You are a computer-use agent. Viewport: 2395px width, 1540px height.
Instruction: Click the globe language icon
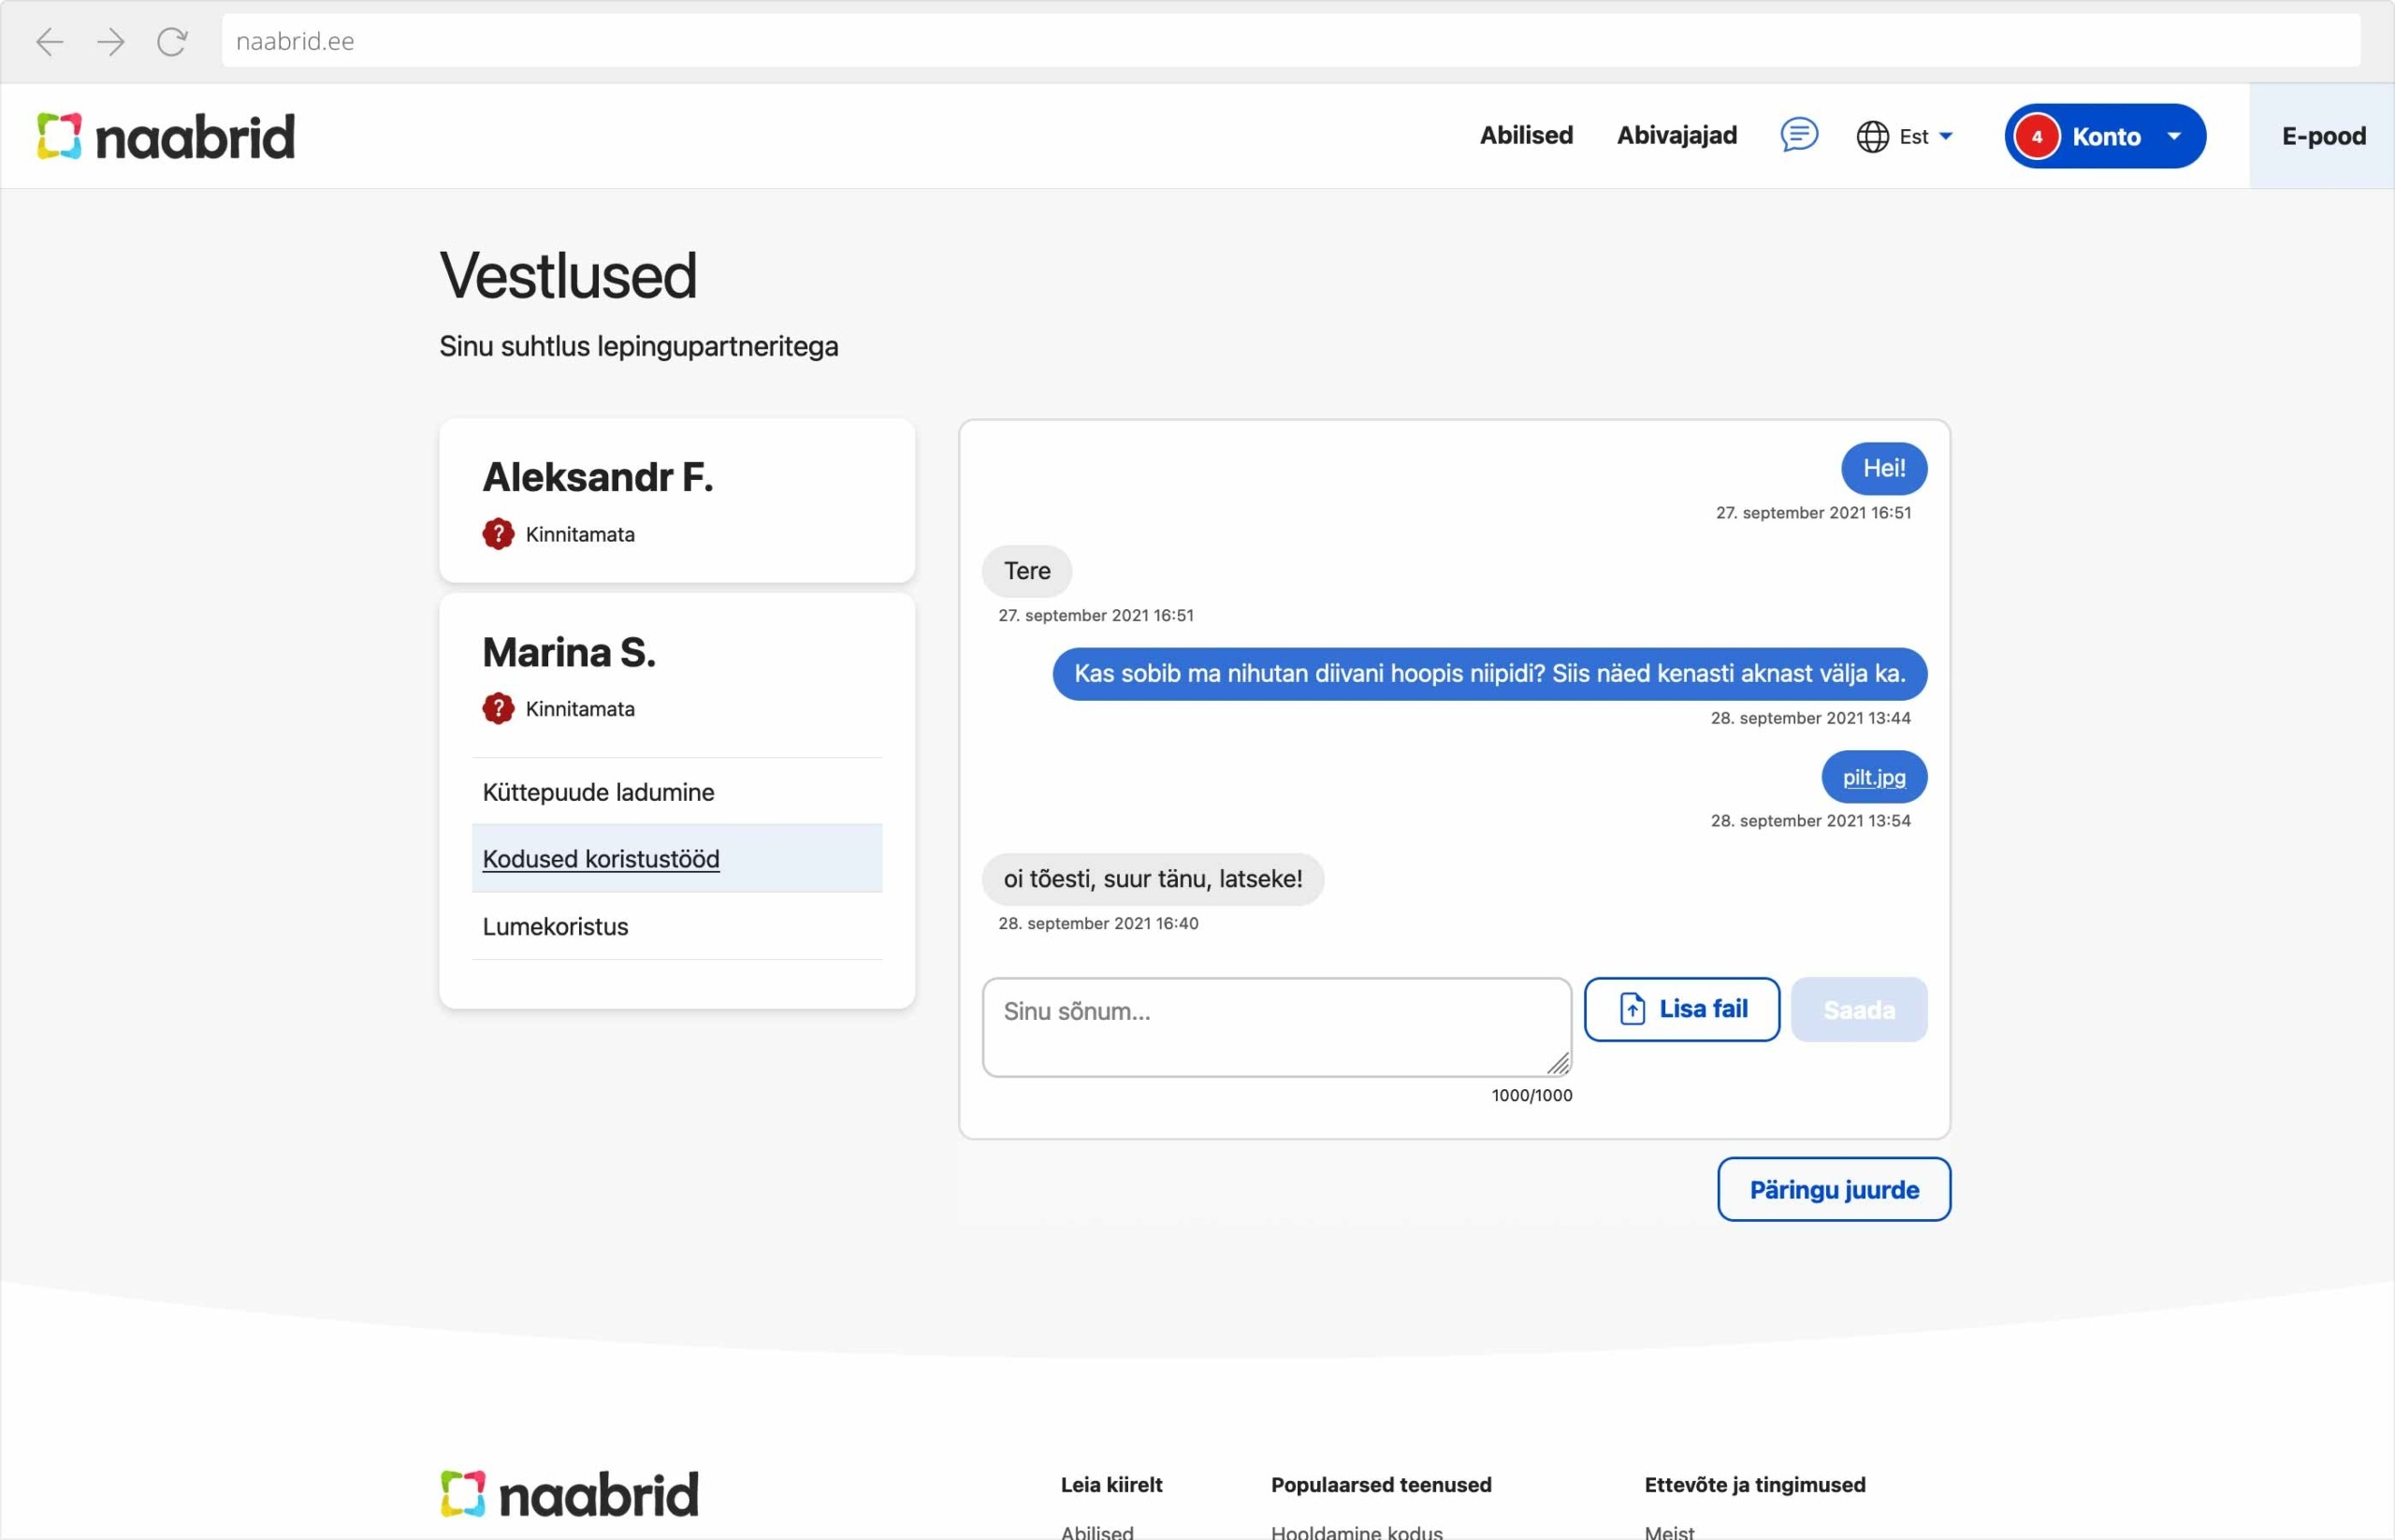pos(1872,136)
